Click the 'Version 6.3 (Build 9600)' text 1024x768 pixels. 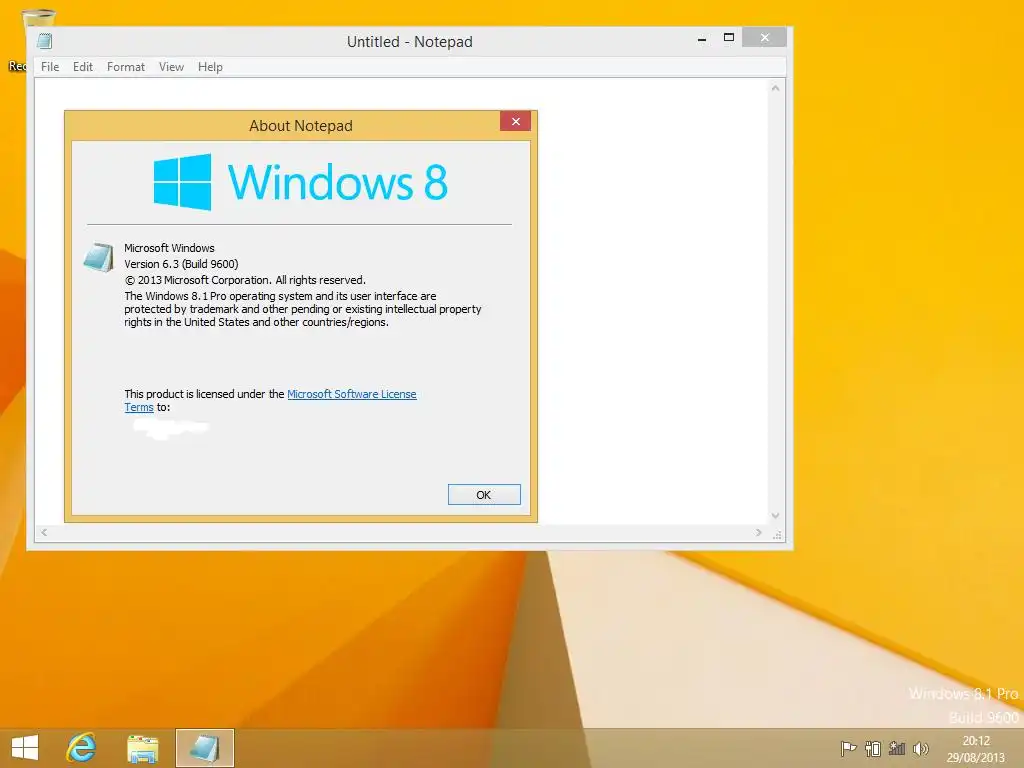181,264
